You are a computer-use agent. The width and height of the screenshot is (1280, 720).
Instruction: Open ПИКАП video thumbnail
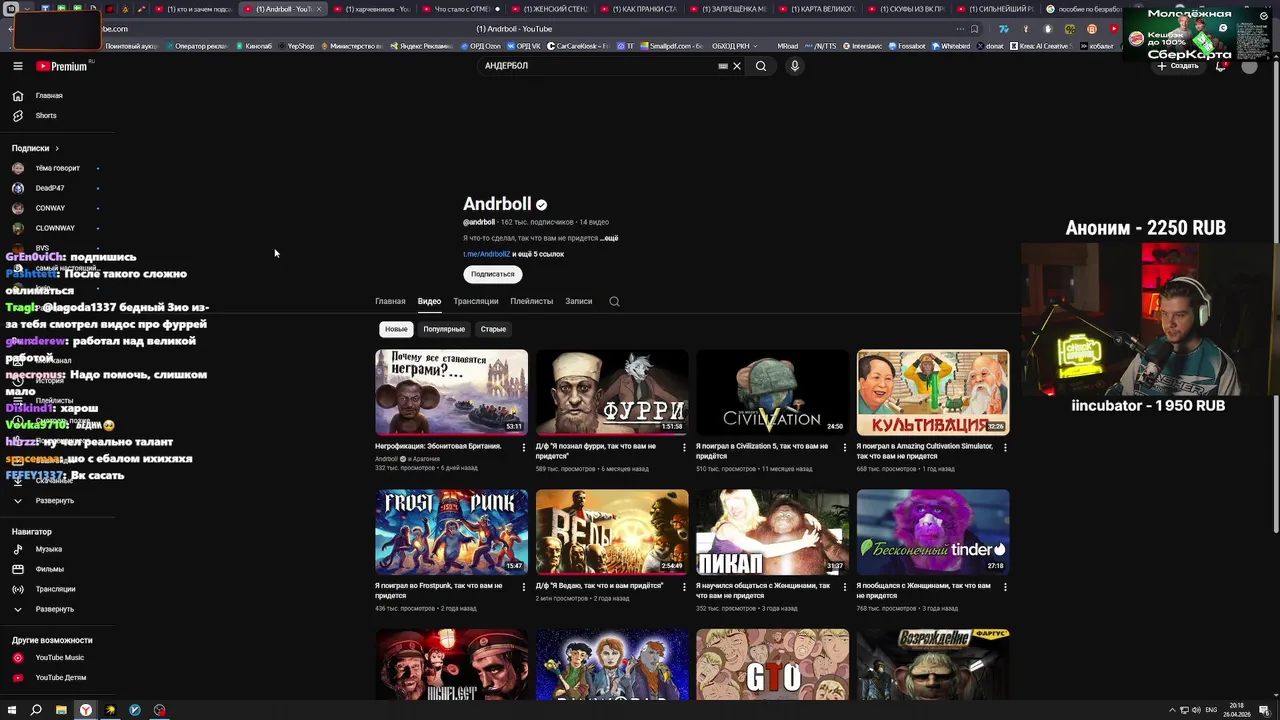(x=772, y=532)
